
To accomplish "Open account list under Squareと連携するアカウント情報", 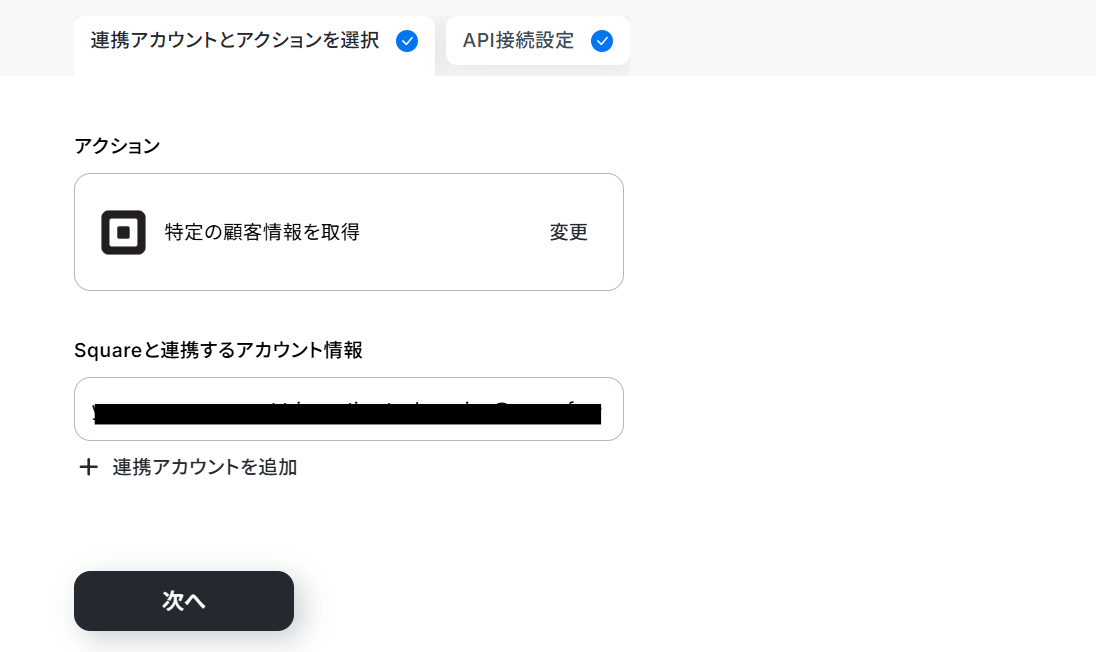I will (349, 409).
